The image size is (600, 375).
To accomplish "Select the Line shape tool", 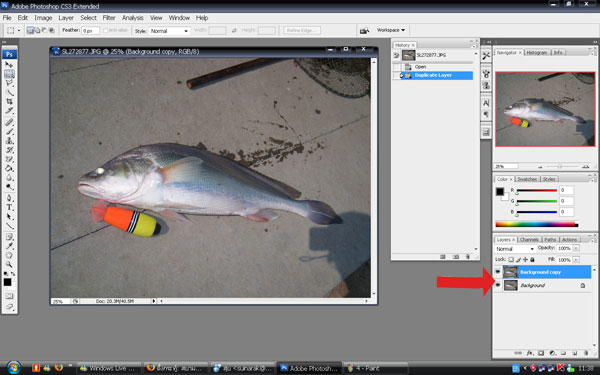I will click(9, 226).
